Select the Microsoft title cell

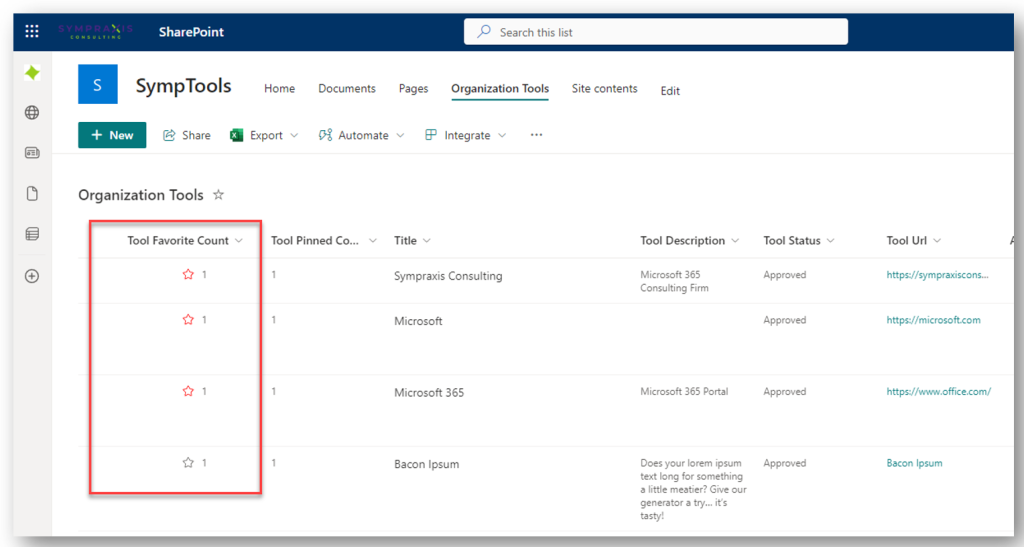[x=418, y=321]
